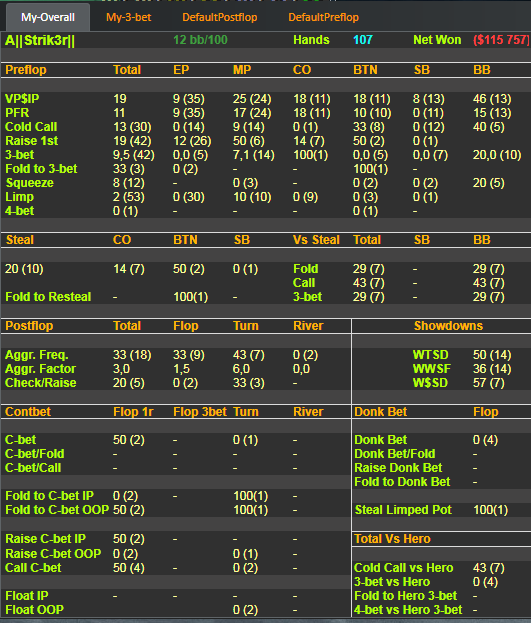
Task: Click the Raise Donk Bet label
Action: 398,468
